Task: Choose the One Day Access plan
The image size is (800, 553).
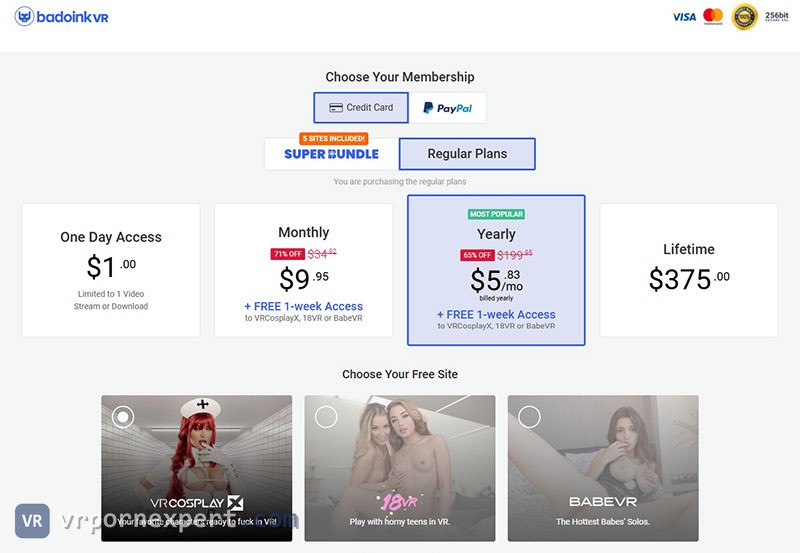Action: (111, 270)
